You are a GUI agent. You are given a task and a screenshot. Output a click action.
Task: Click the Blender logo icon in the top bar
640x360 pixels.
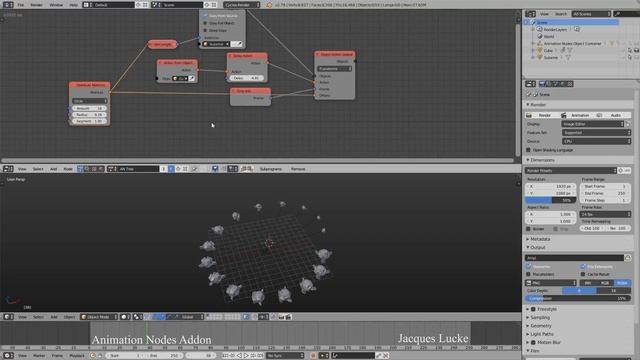pyautogui.click(x=269, y=5)
